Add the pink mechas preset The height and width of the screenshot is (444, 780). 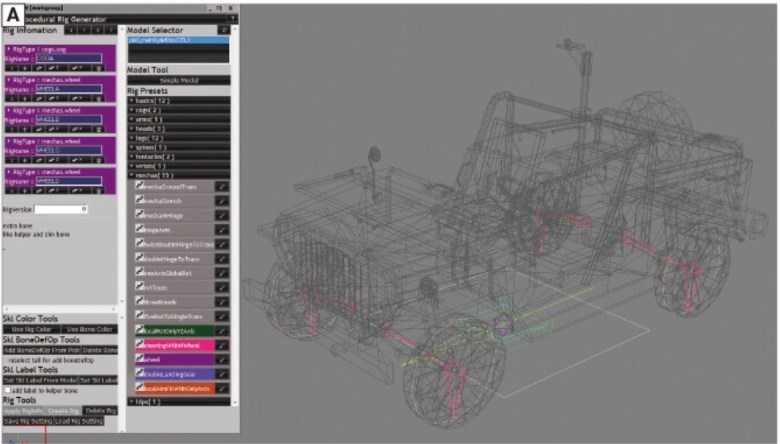(175, 345)
